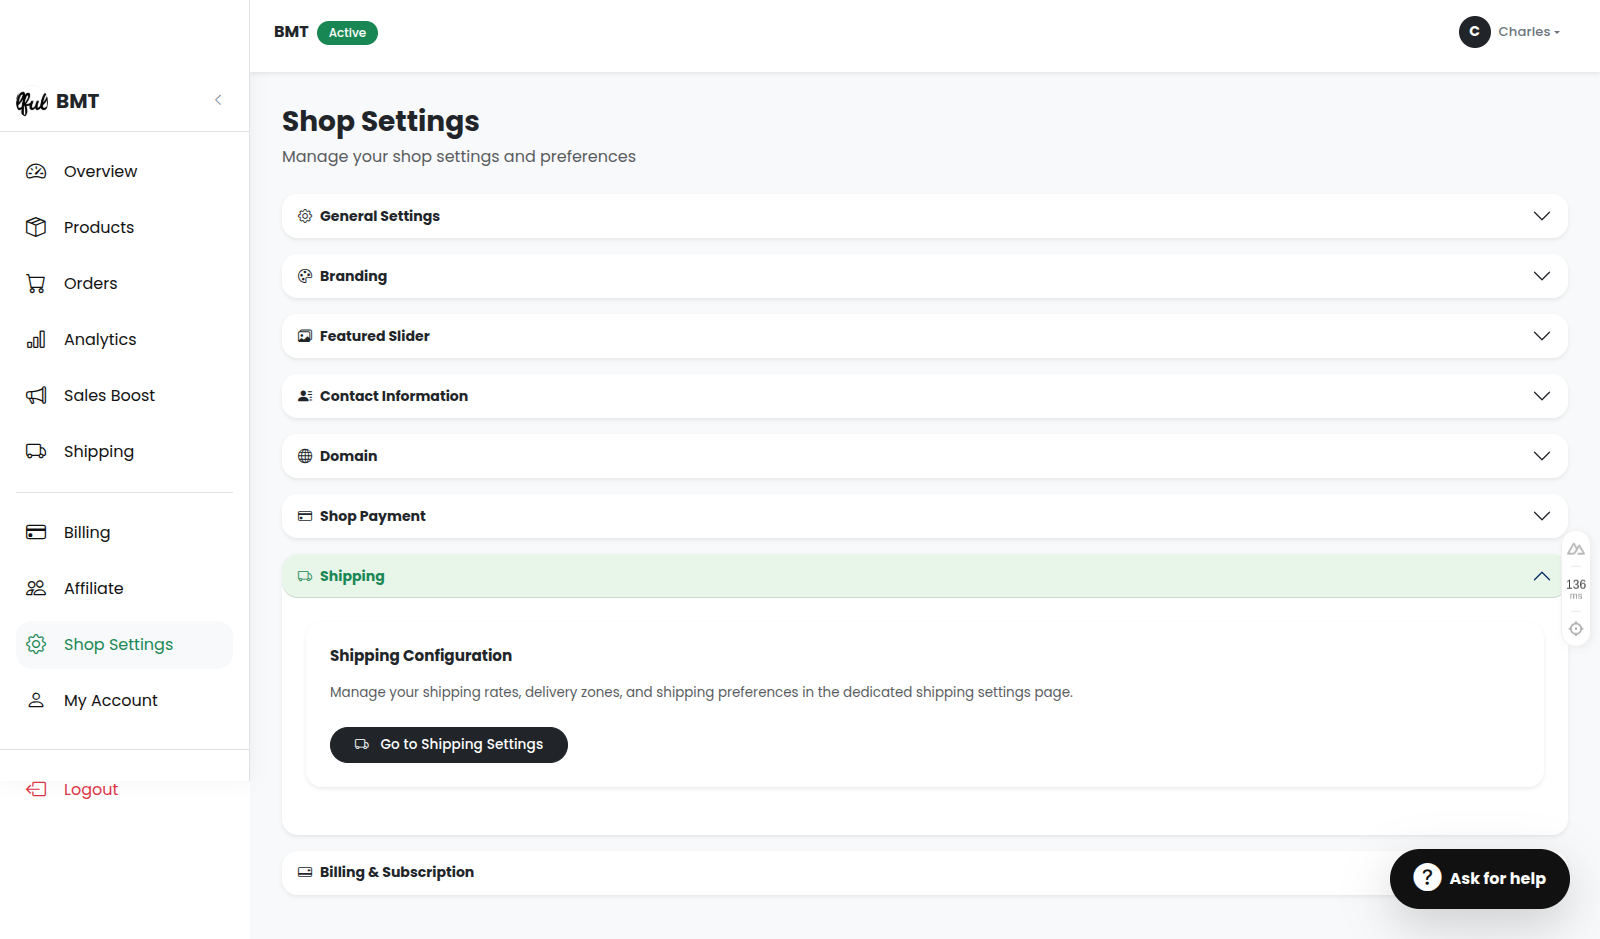The height and width of the screenshot is (939, 1600).
Task: Click the Domain globe icon
Action: (x=305, y=456)
